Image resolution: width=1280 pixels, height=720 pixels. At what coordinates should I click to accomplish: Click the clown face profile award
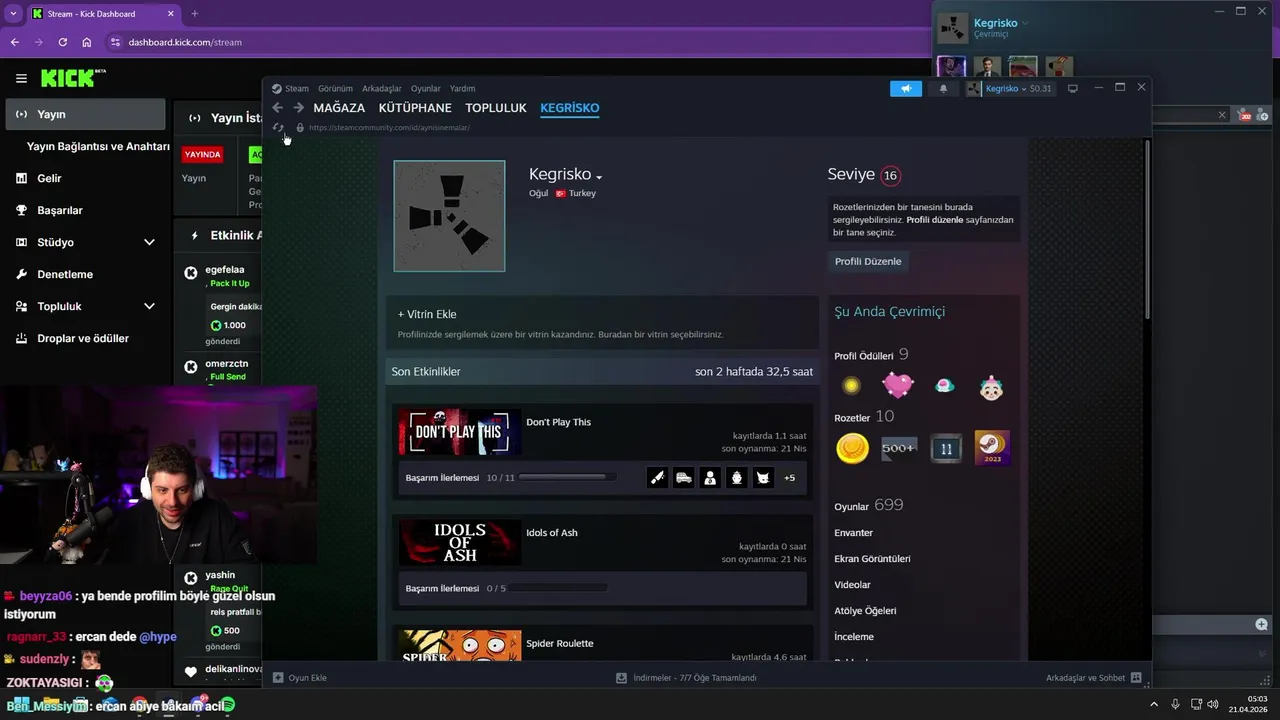pos(991,387)
